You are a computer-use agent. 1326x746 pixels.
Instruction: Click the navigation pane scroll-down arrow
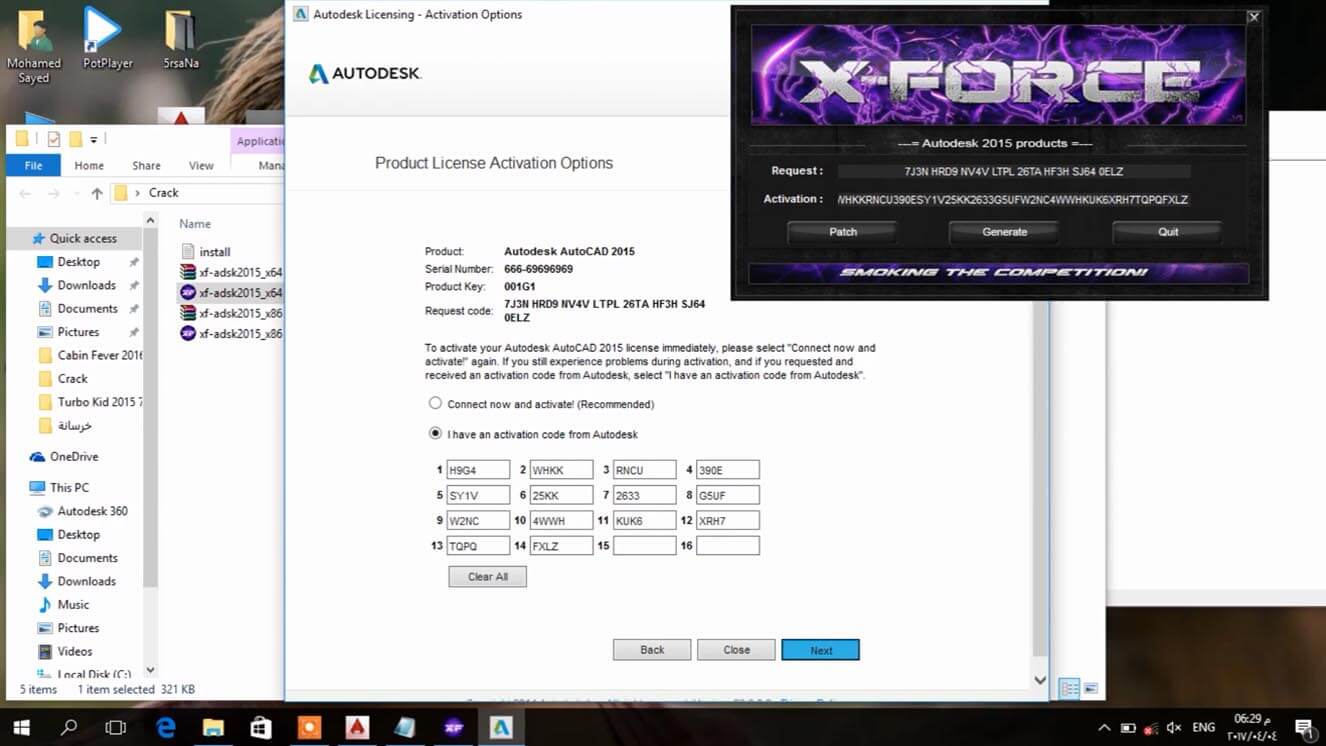tap(151, 671)
